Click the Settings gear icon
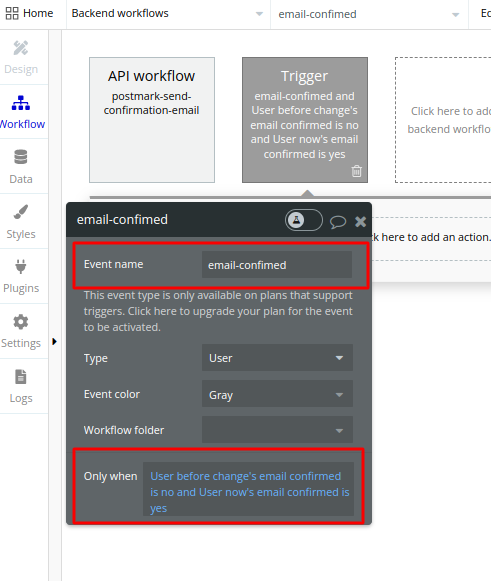 pos(21,322)
